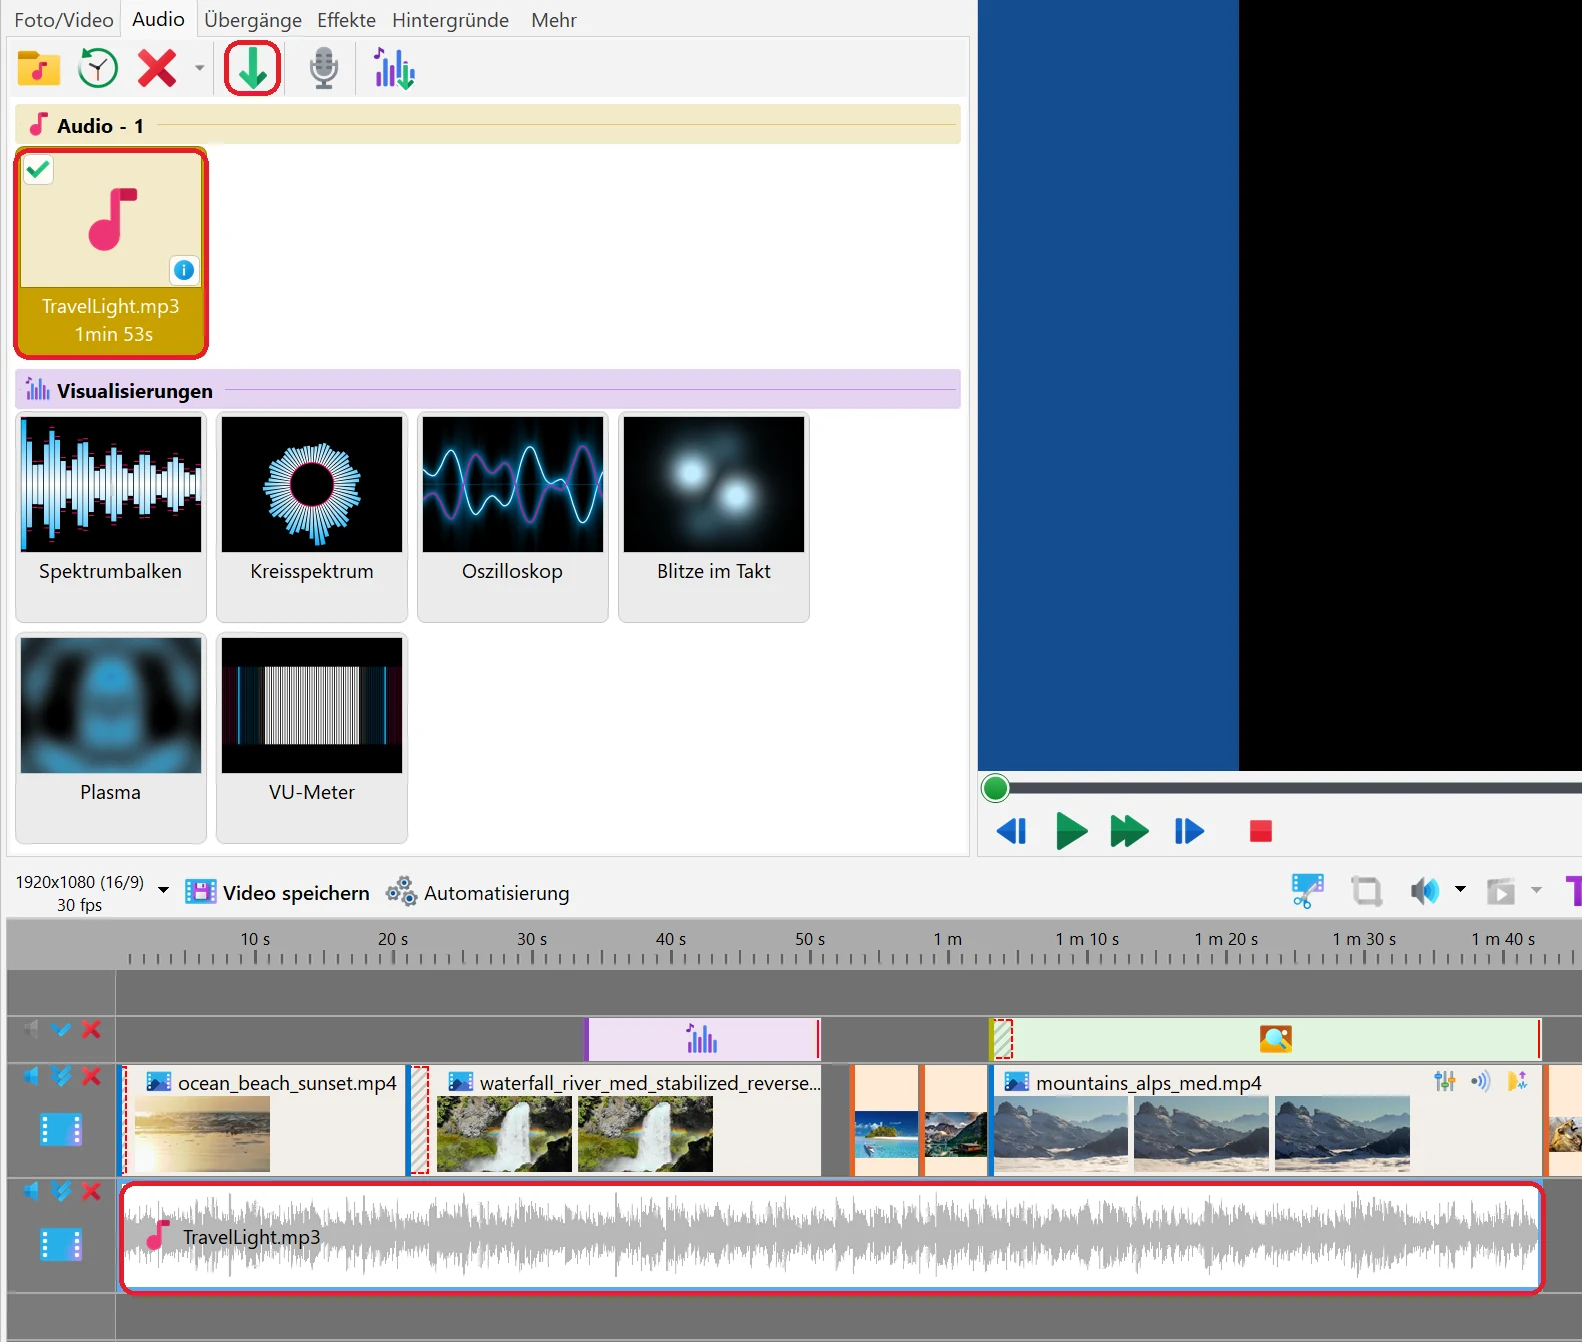Open the Mehr menu
Viewport: 1582px width, 1342px height.
pyautogui.click(x=554, y=20)
